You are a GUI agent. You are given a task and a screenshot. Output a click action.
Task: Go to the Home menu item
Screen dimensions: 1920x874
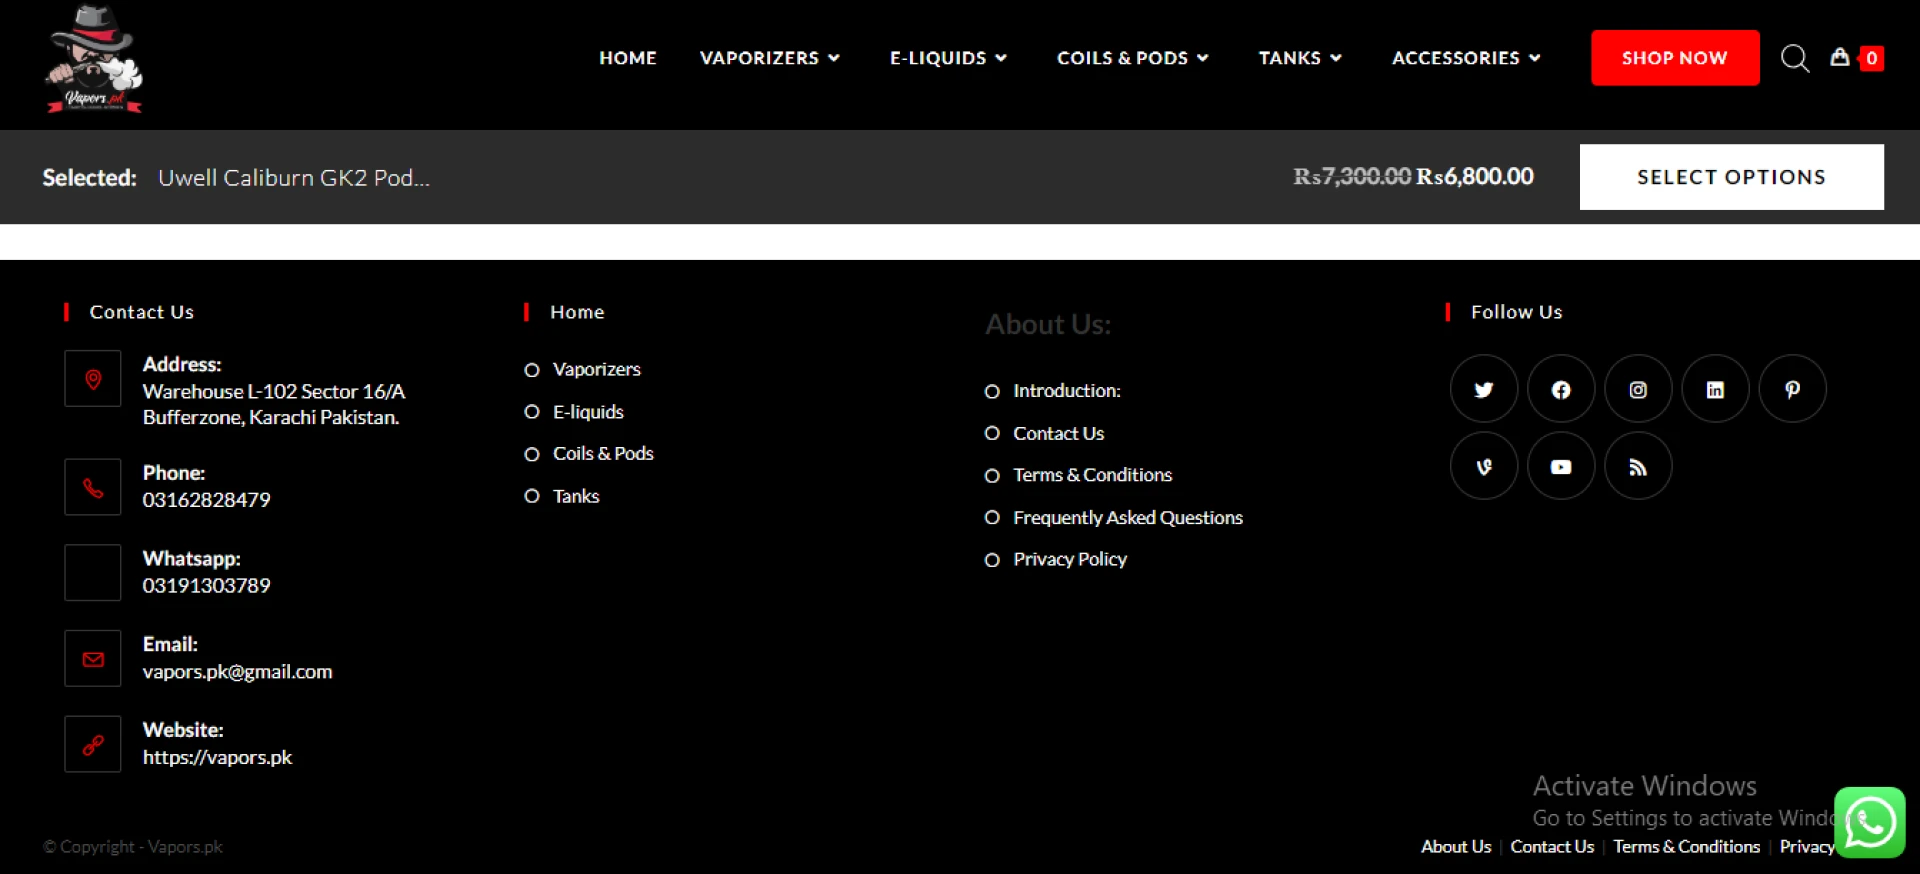[x=628, y=58]
